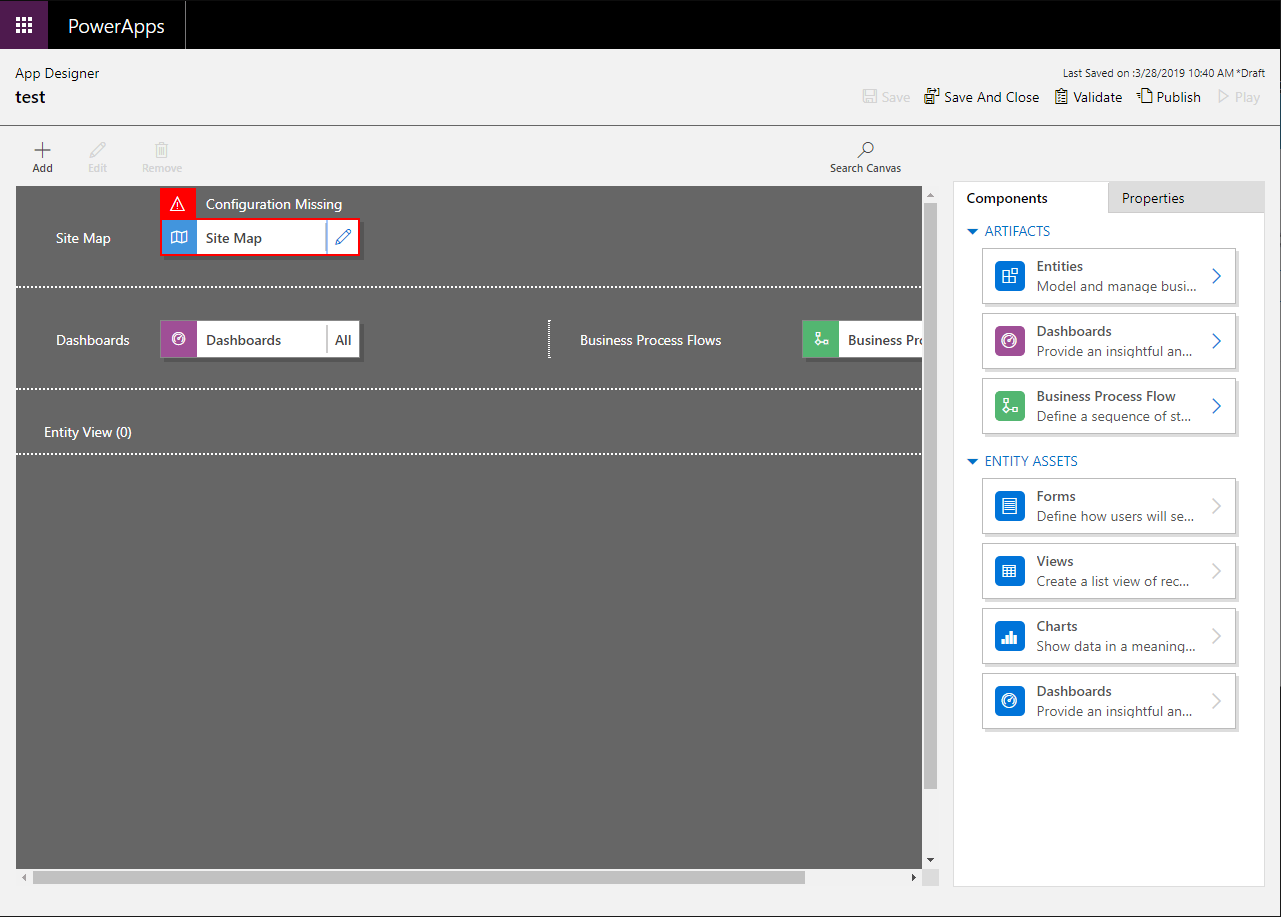Click the vertical scrollbar down arrow
Image resolution: width=1281 pixels, height=917 pixels.
[930, 859]
